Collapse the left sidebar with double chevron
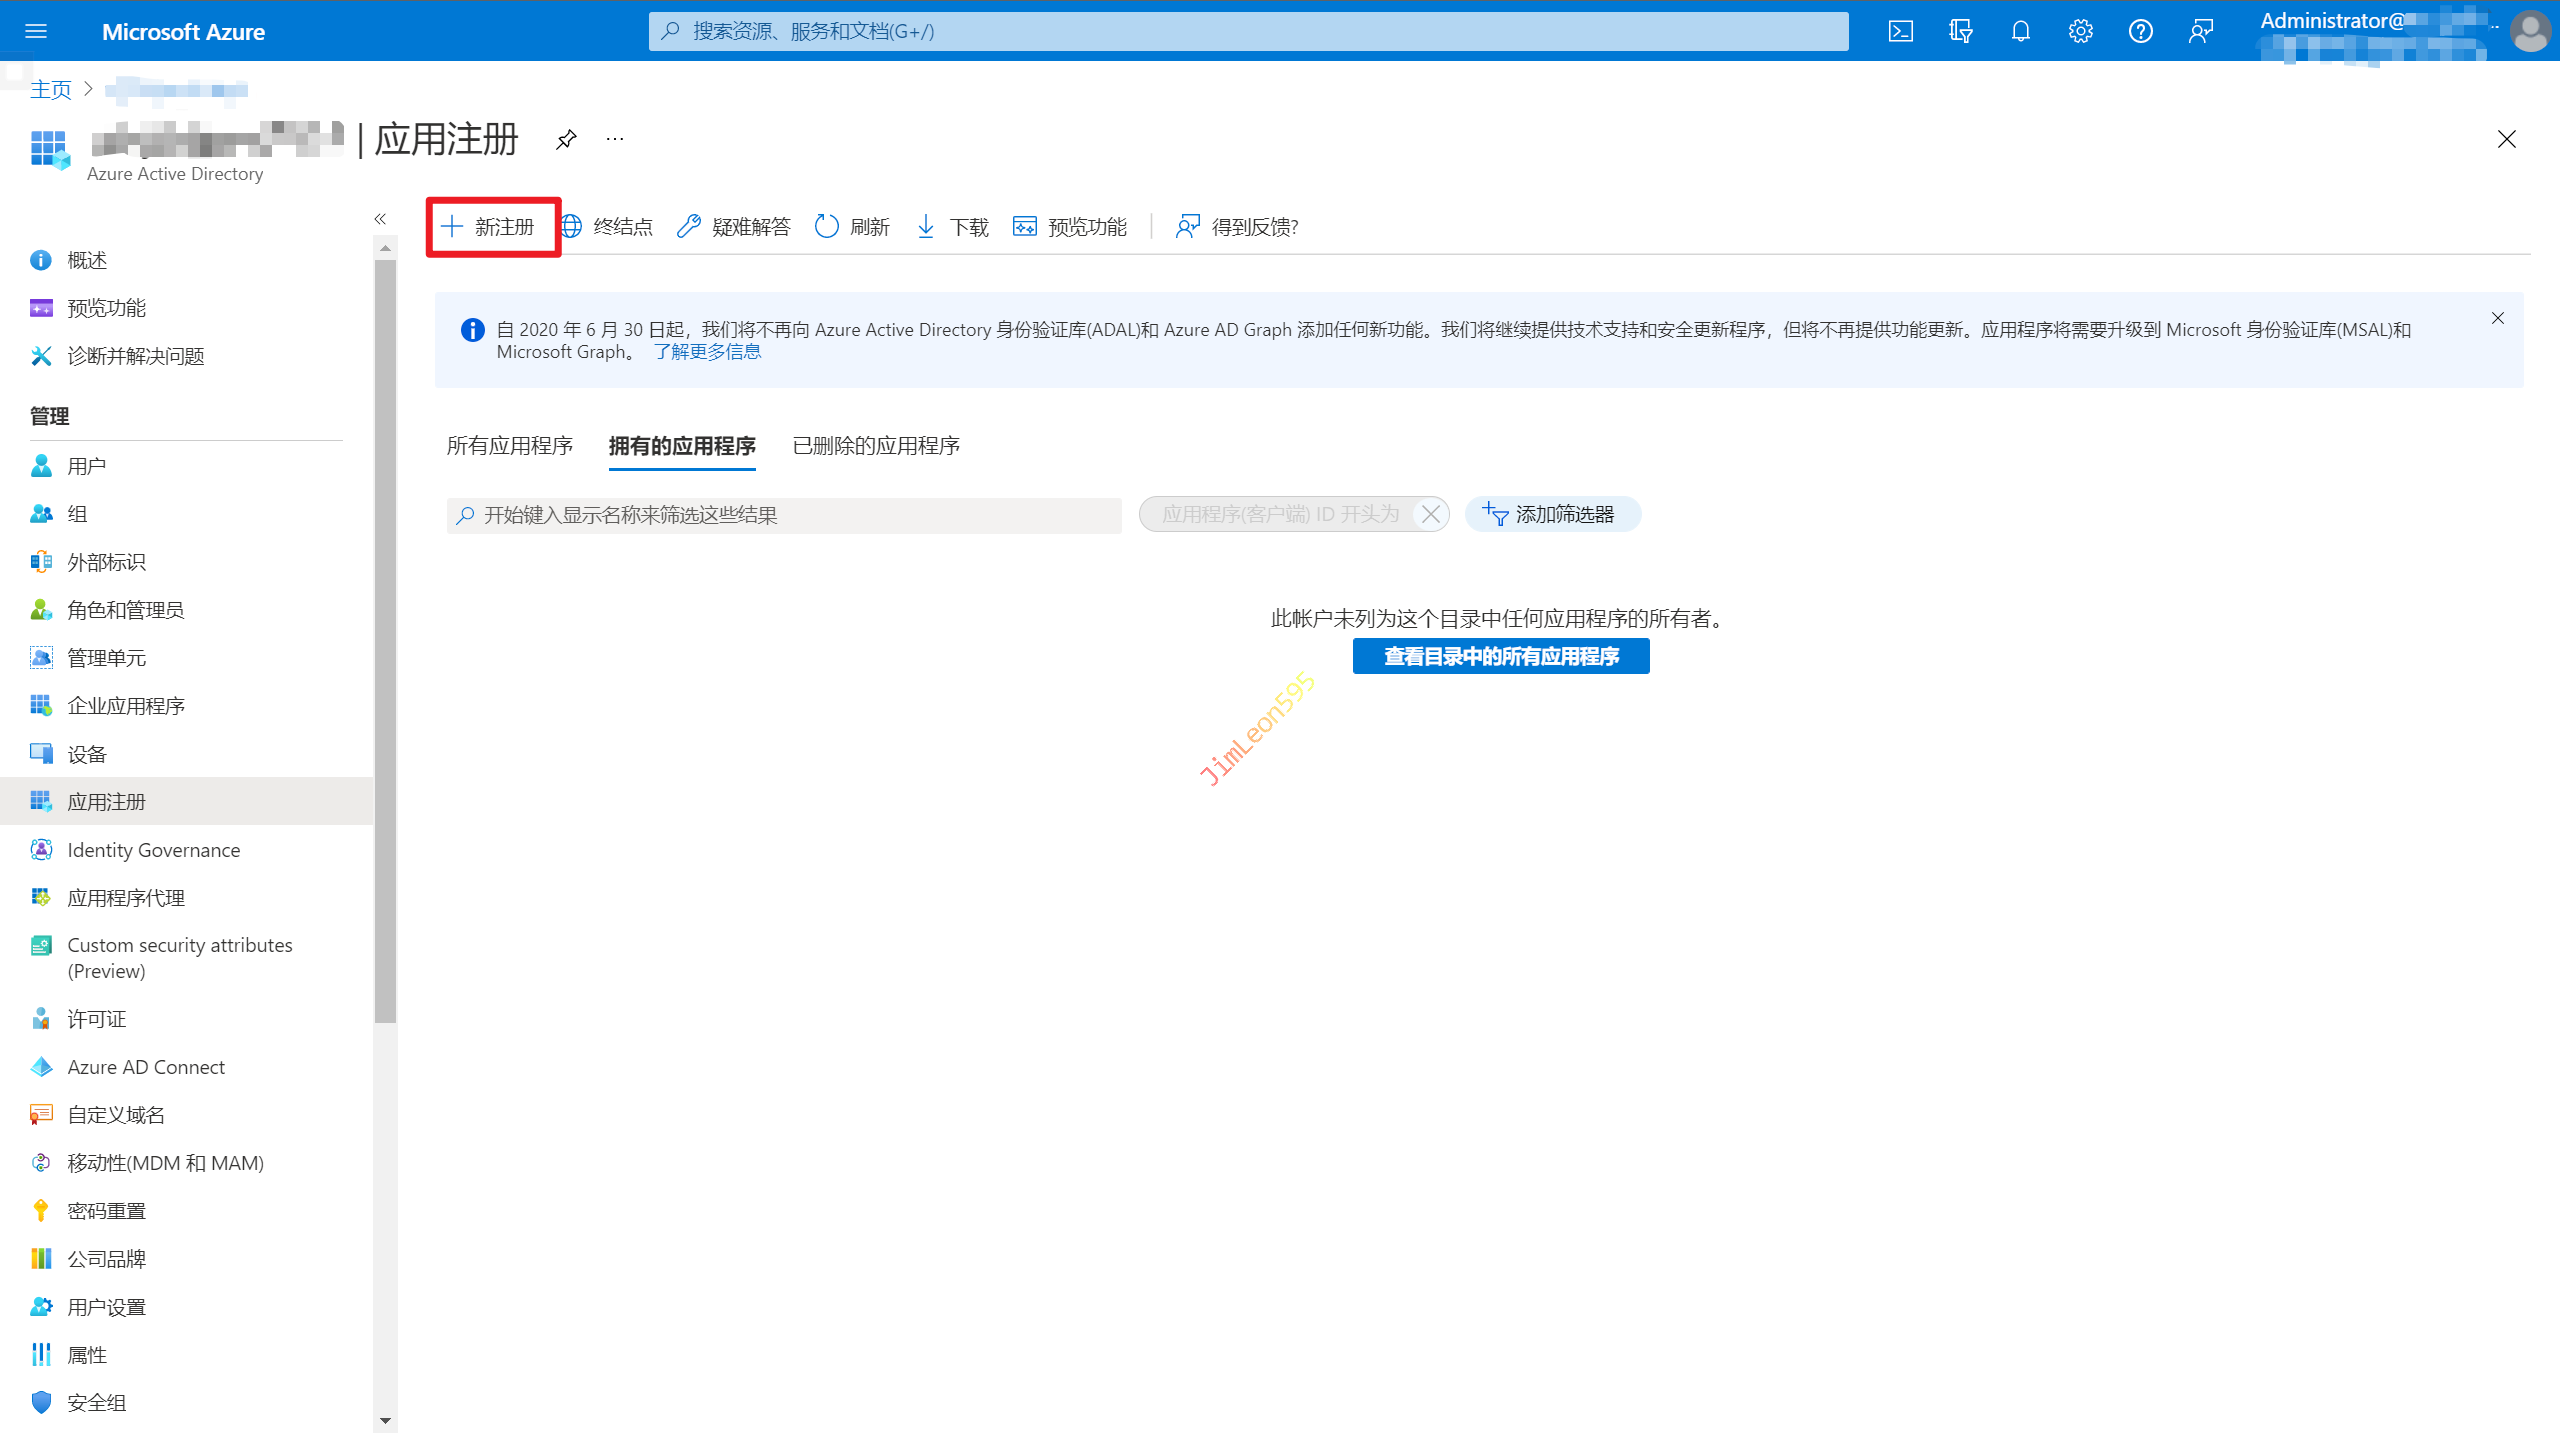The height and width of the screenshot is (1433, 2560). coord(380,219)
